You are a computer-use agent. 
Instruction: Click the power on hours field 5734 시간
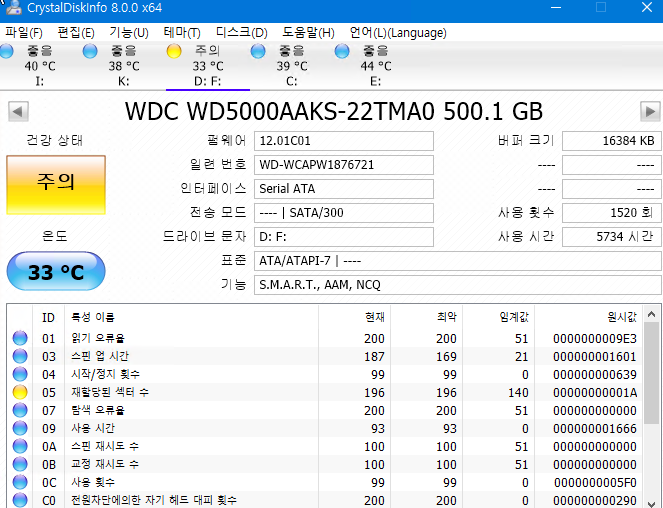[611, 237]
